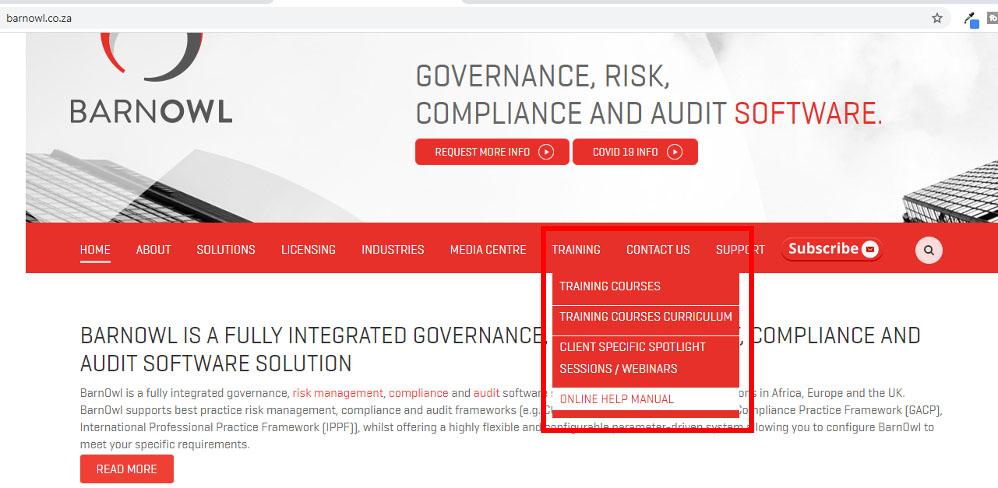Screen dimensions: 998x488
Task: Click the Subscribe button
Action: pyautogui.click(x=833, y=249)
